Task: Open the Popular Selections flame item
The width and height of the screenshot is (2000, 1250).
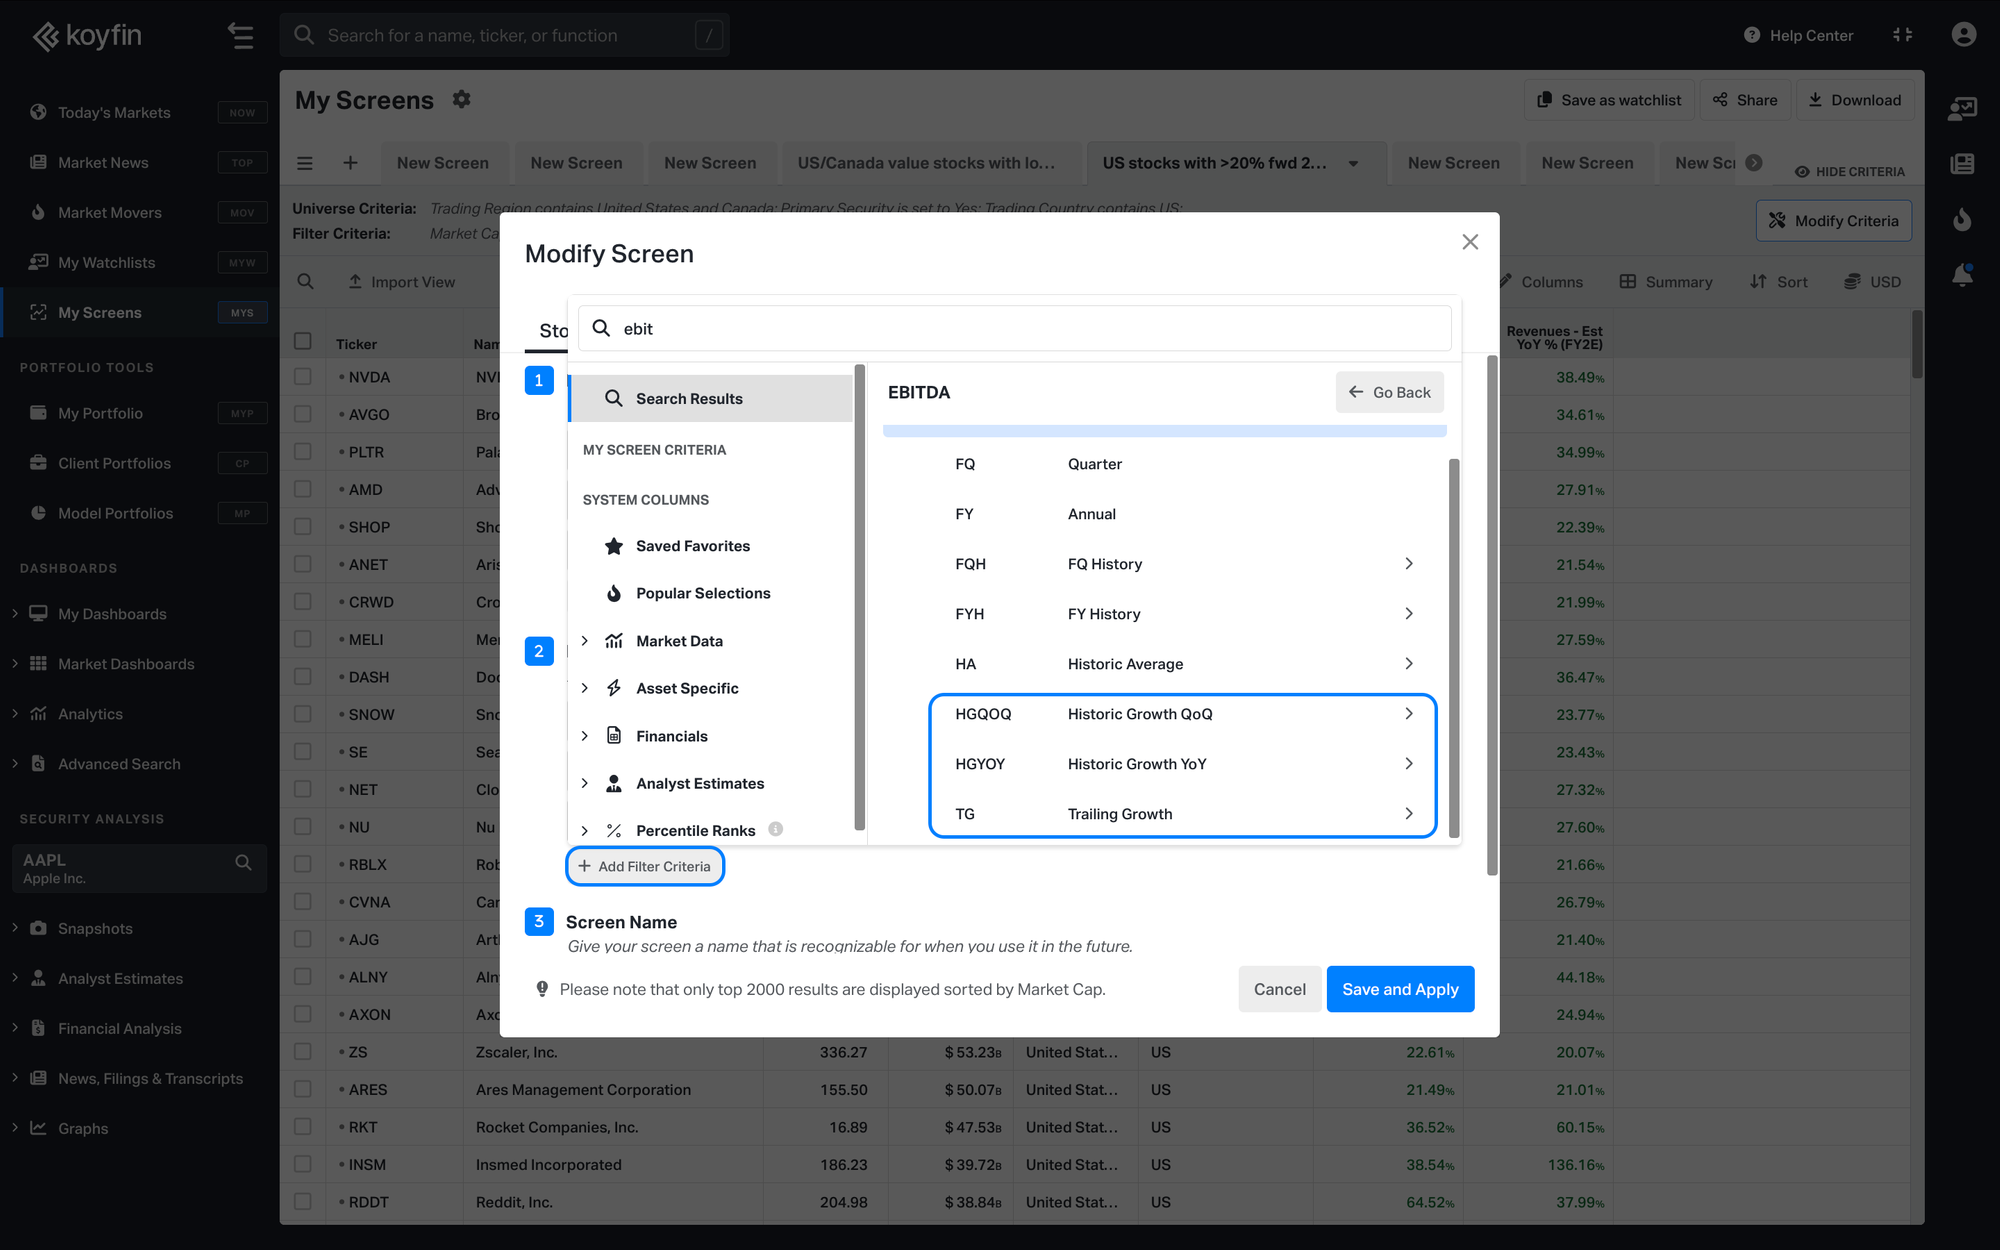Action: [x=702, y=593]
